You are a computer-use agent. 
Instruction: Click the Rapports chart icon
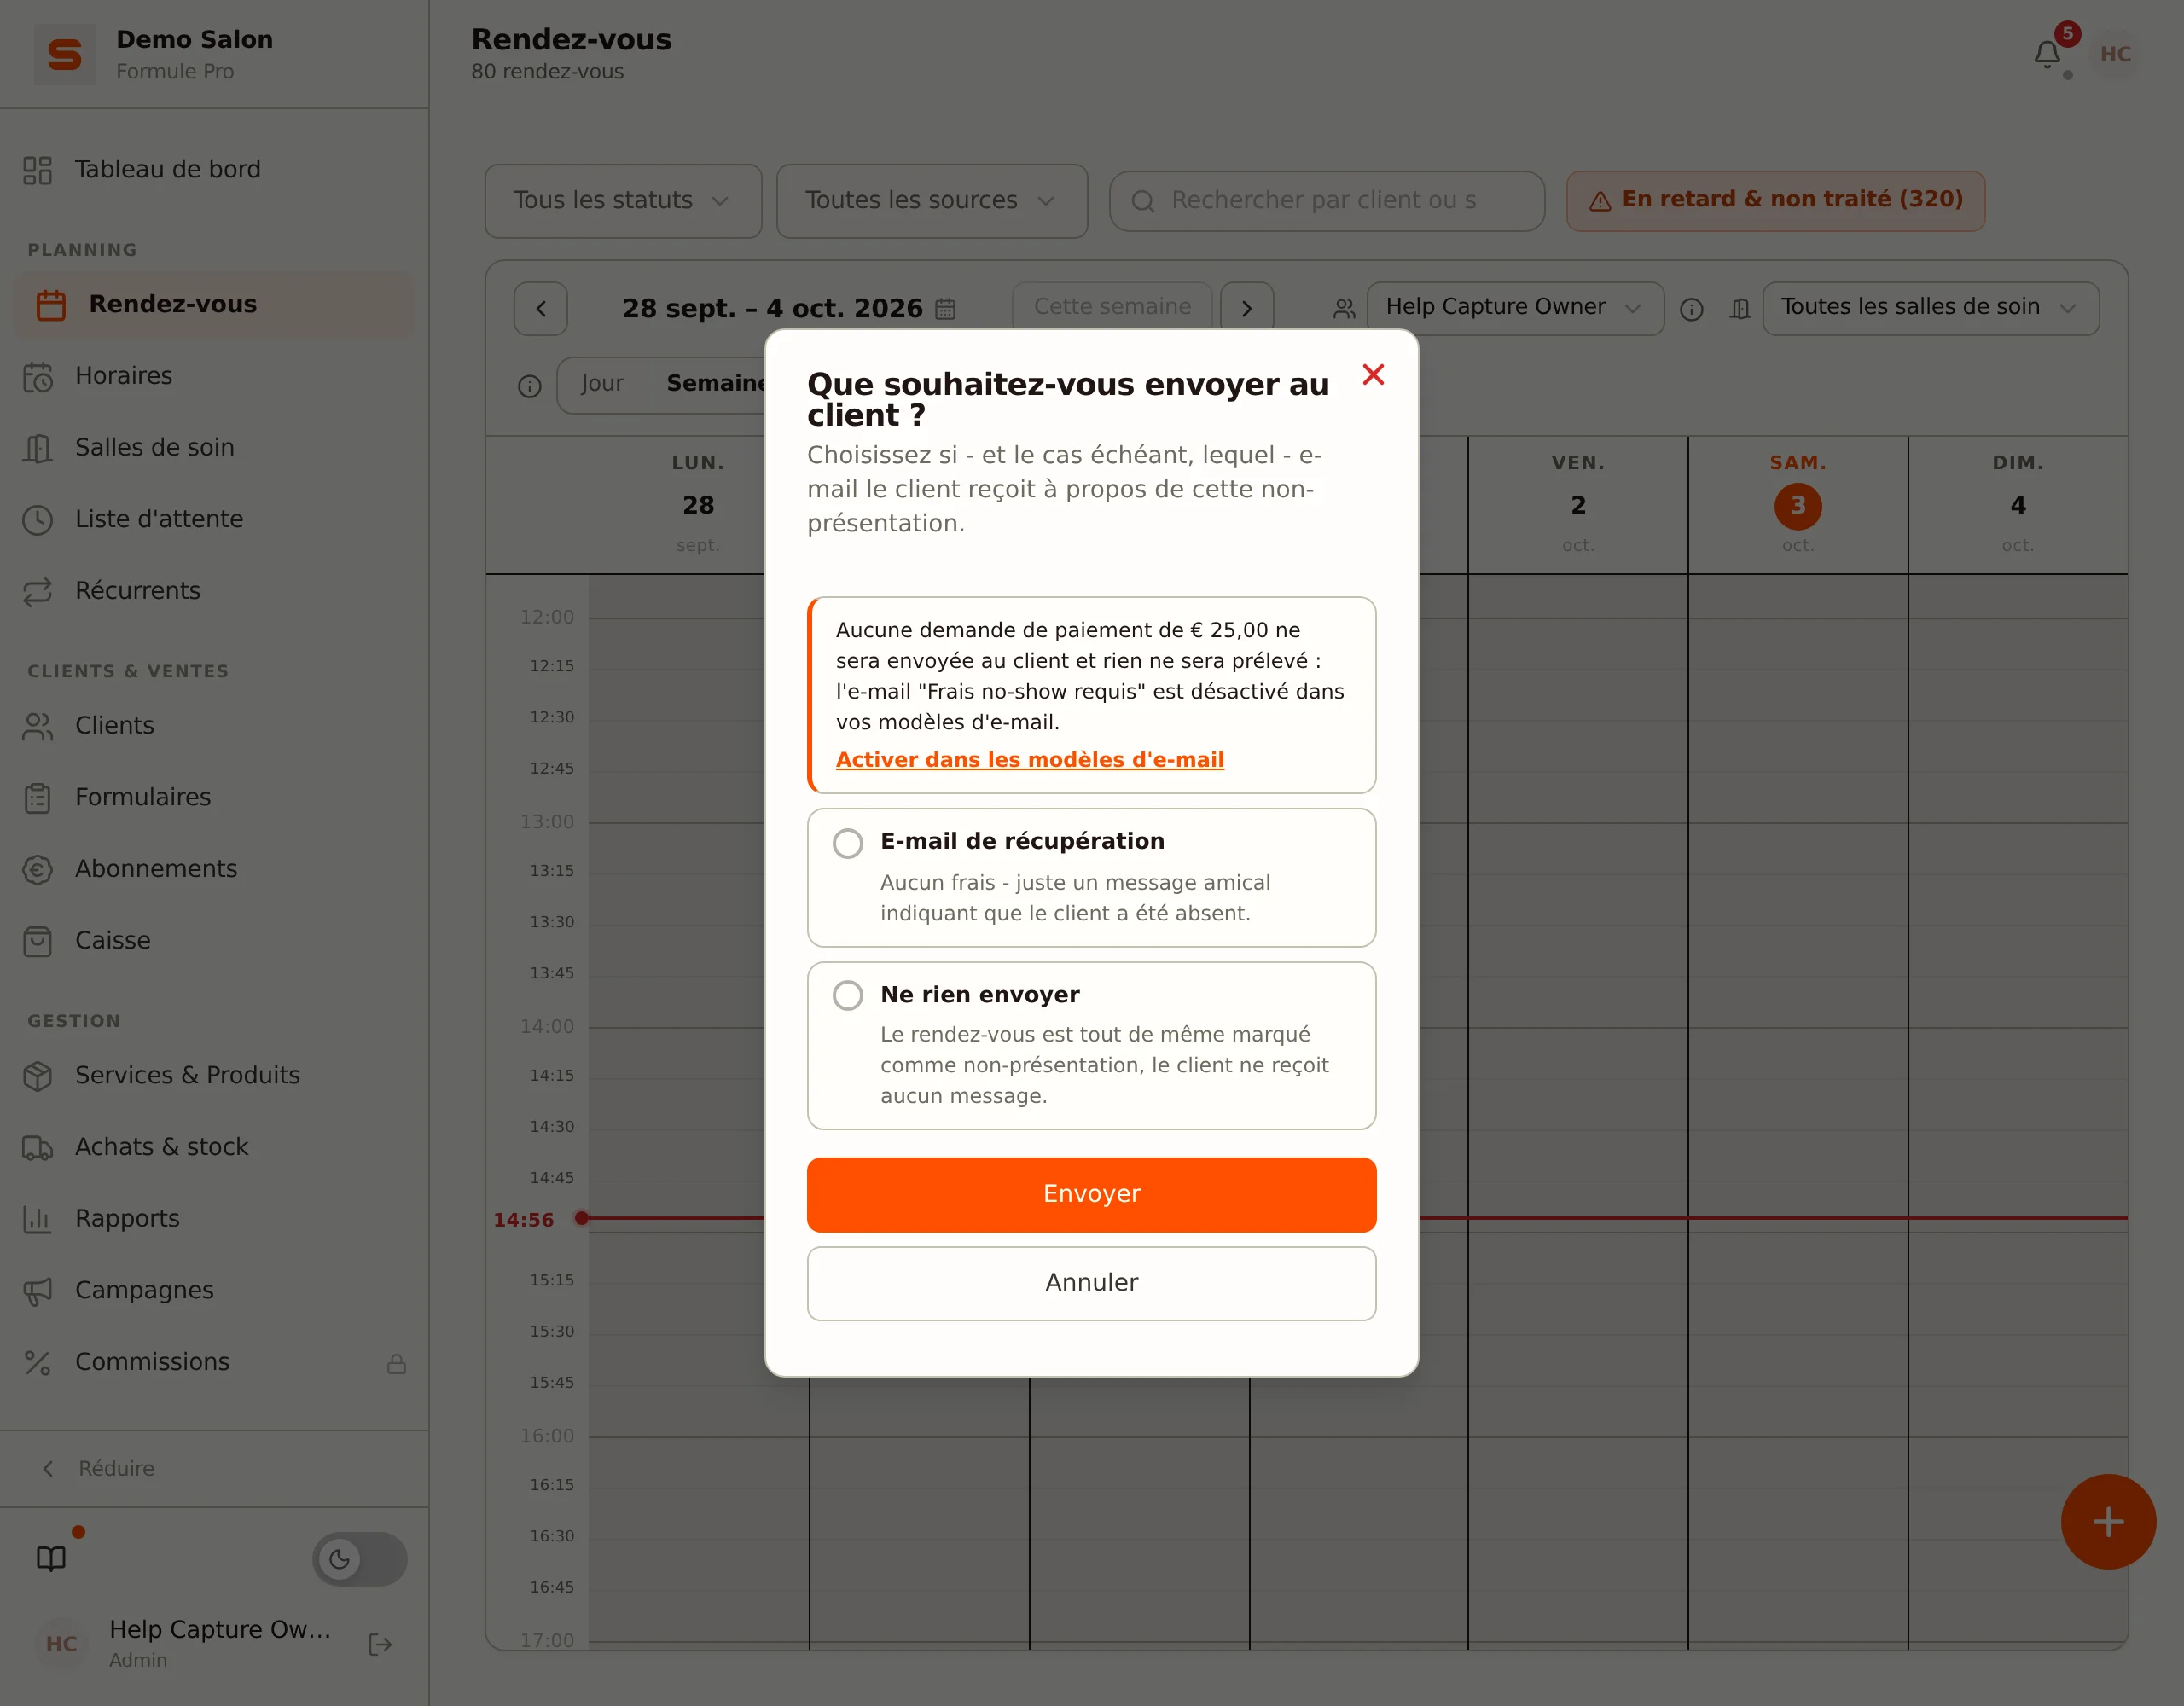[38, 1219]
